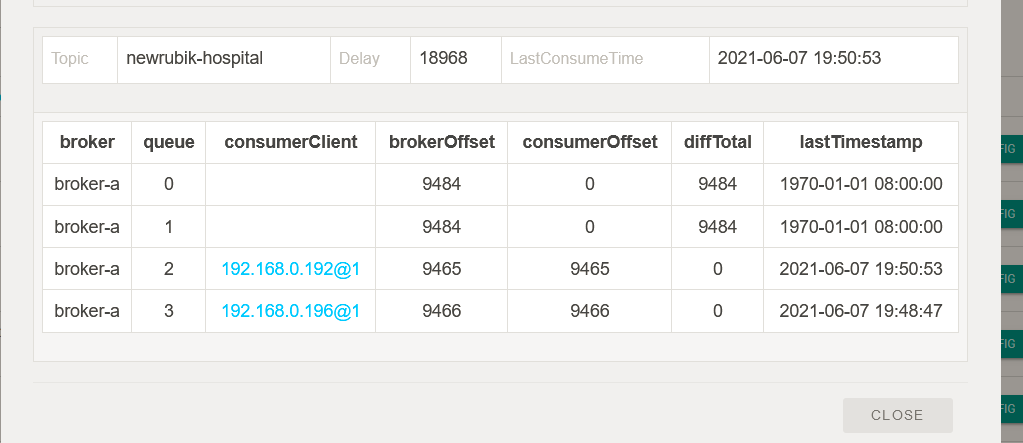Select the consumerOffset column header
The image size is (1023, 443).
click(x=590, y=142)
